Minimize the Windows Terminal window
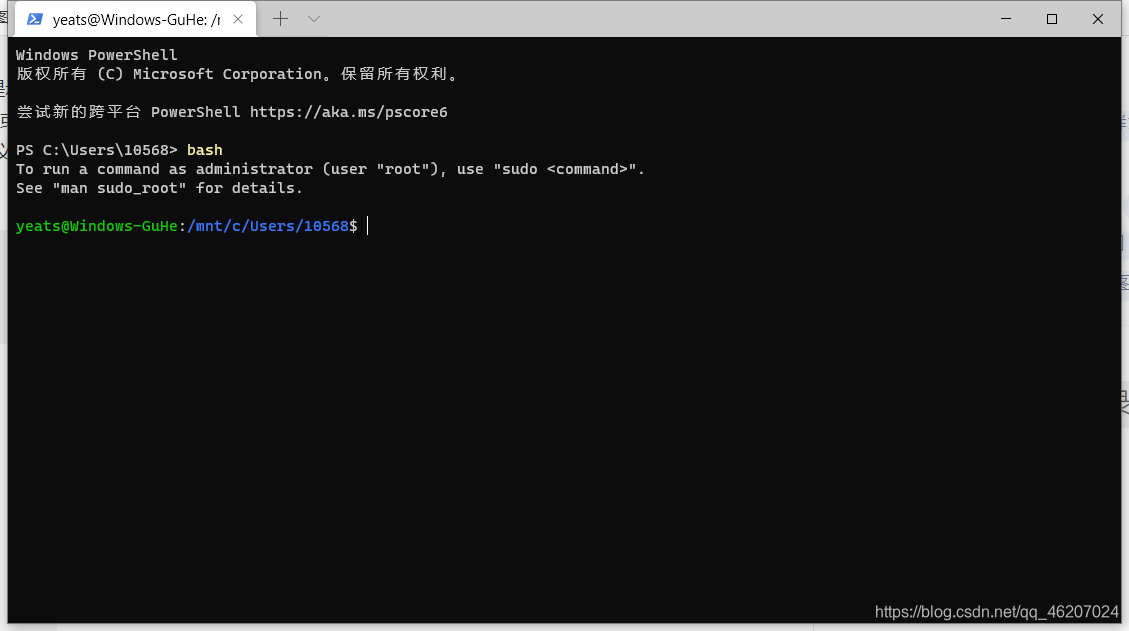Screen dimensions: 1129x631 1006,19
